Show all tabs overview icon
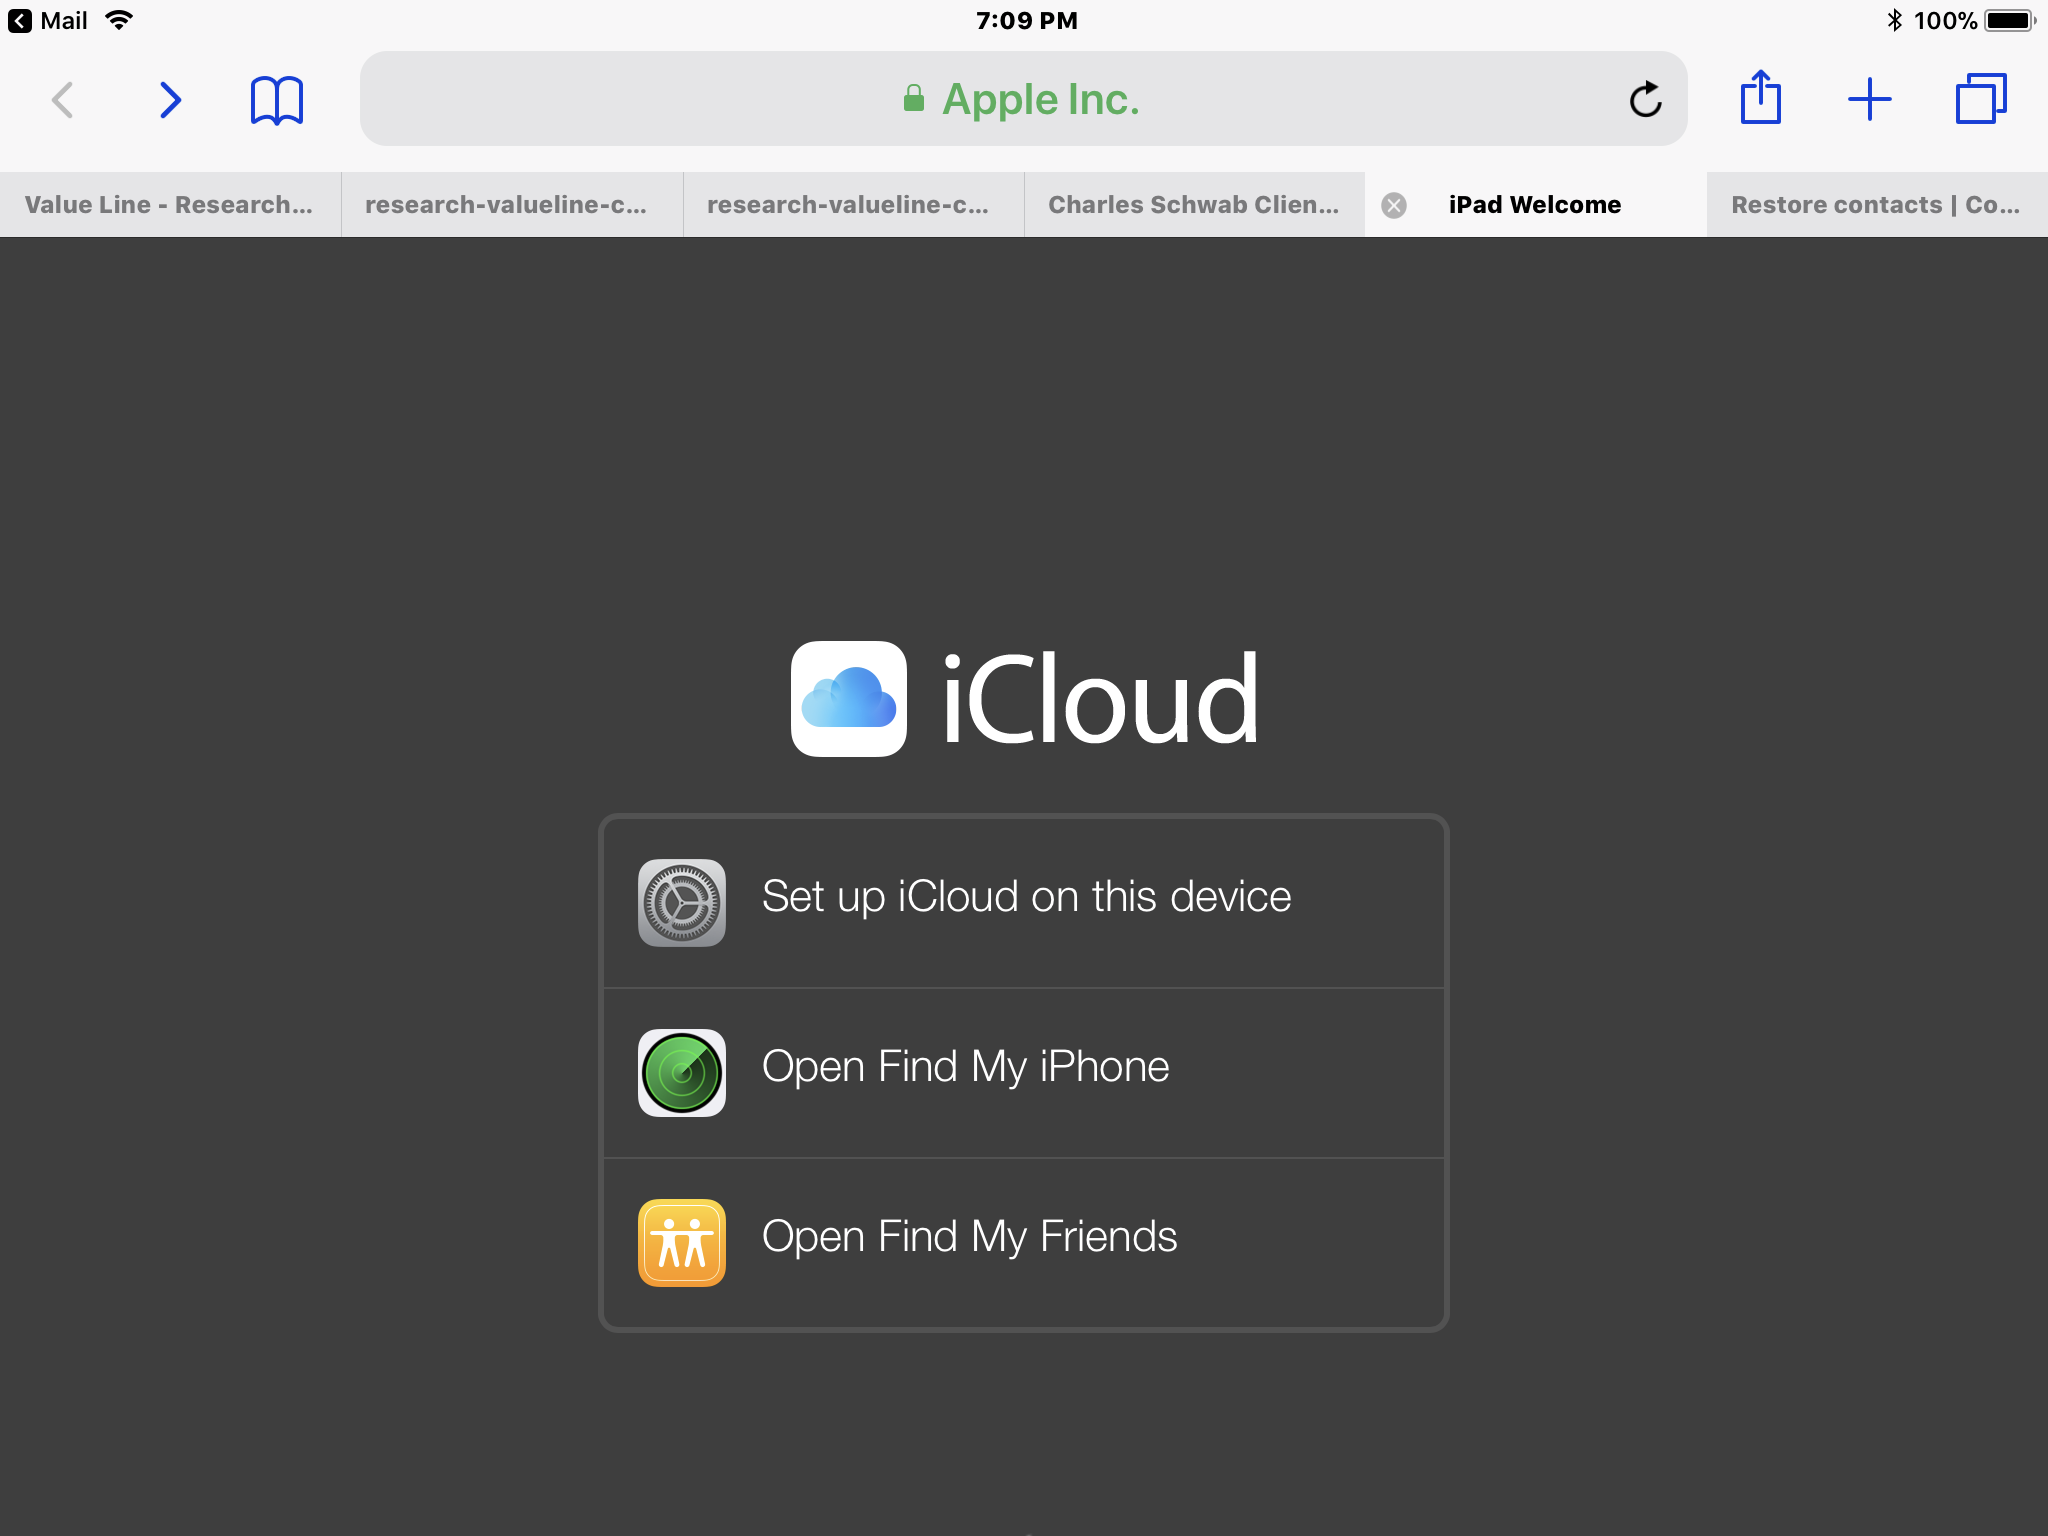This screenshot has width=2048, height=1536. [x=1981, y=99]
